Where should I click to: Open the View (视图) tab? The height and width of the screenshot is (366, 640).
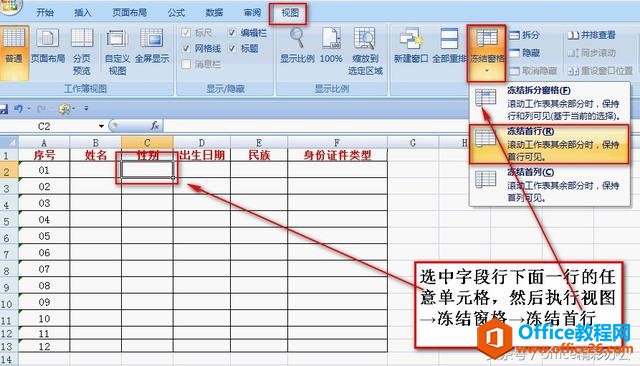coord(290,13)
